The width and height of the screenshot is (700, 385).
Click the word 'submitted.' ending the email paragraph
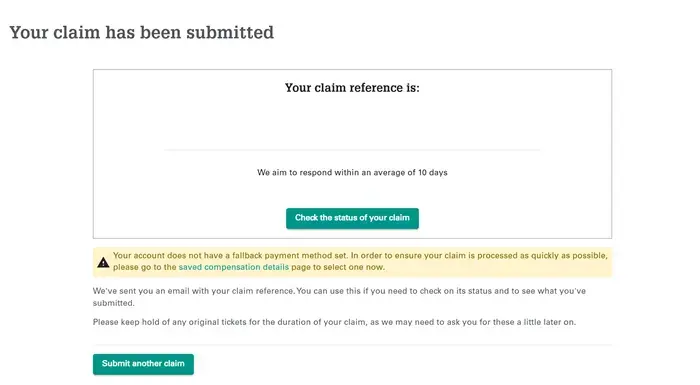[113, 303]
